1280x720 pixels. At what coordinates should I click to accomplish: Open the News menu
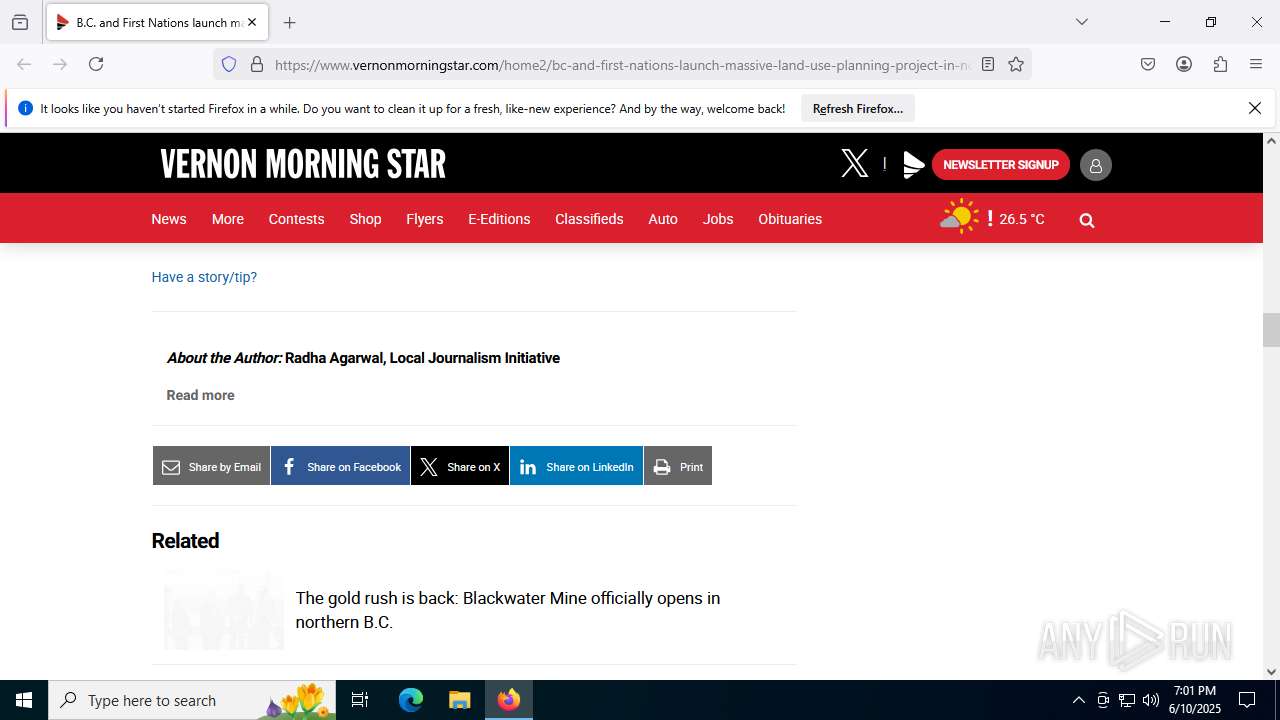169,219
